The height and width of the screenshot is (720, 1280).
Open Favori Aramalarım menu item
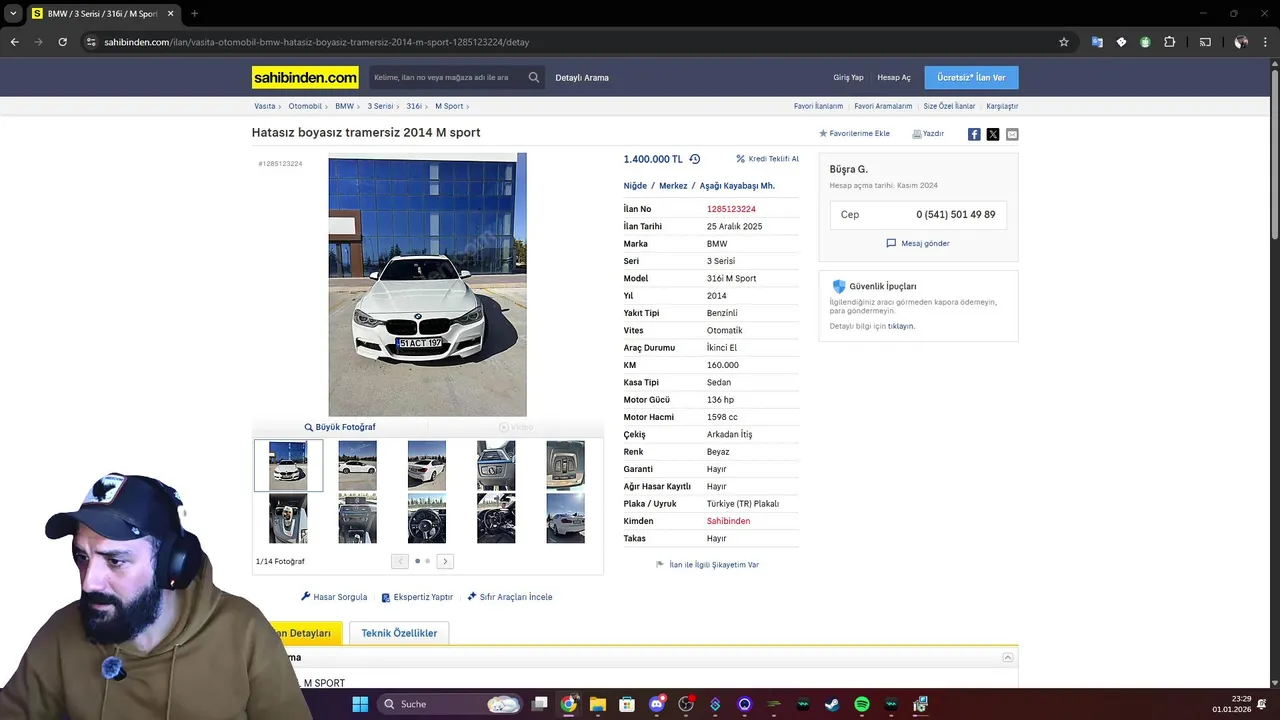883,106
